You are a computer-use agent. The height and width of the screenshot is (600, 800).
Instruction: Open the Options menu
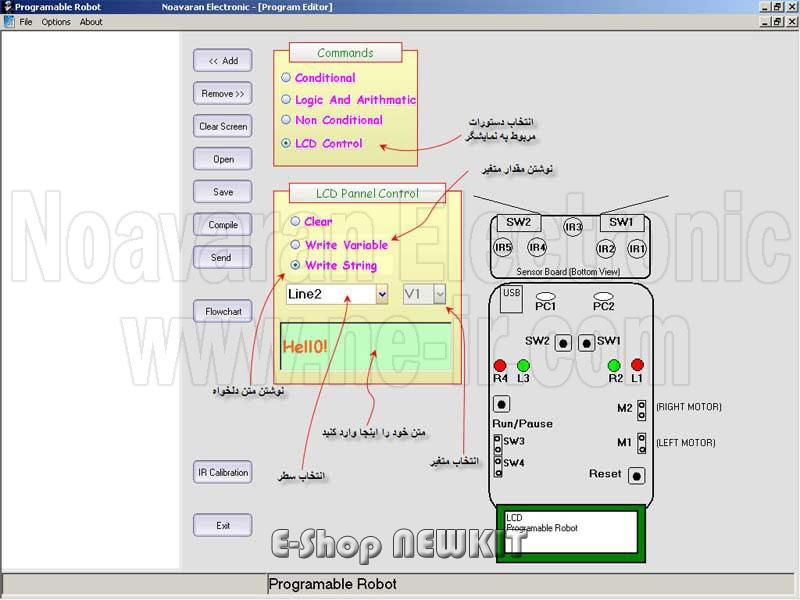pos(56,22)
